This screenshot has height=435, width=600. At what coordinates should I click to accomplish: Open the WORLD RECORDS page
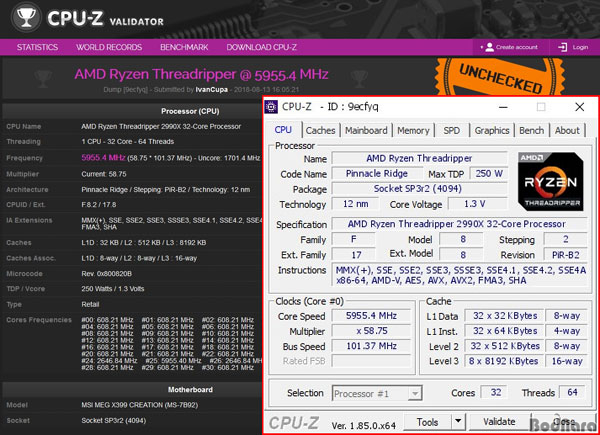109,47
